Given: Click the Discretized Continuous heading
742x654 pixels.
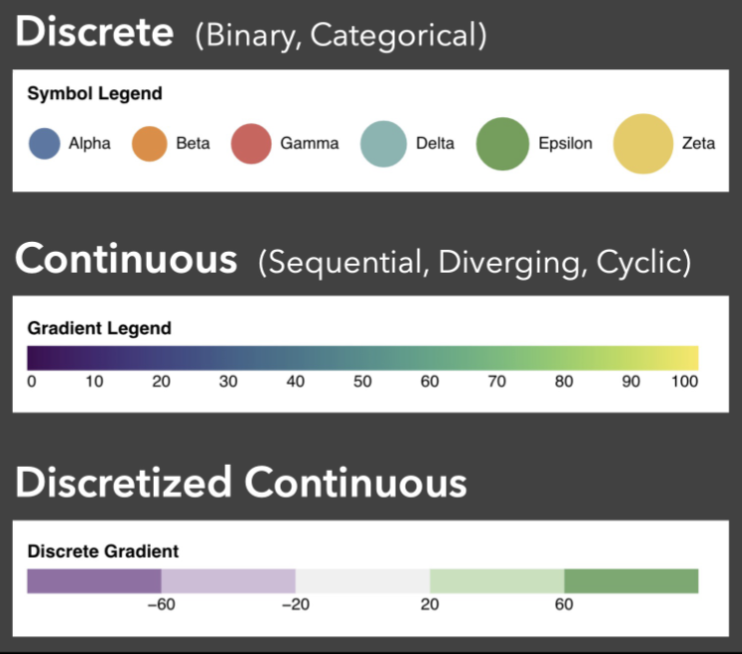Looking at the screenshot, I should 241,482.
